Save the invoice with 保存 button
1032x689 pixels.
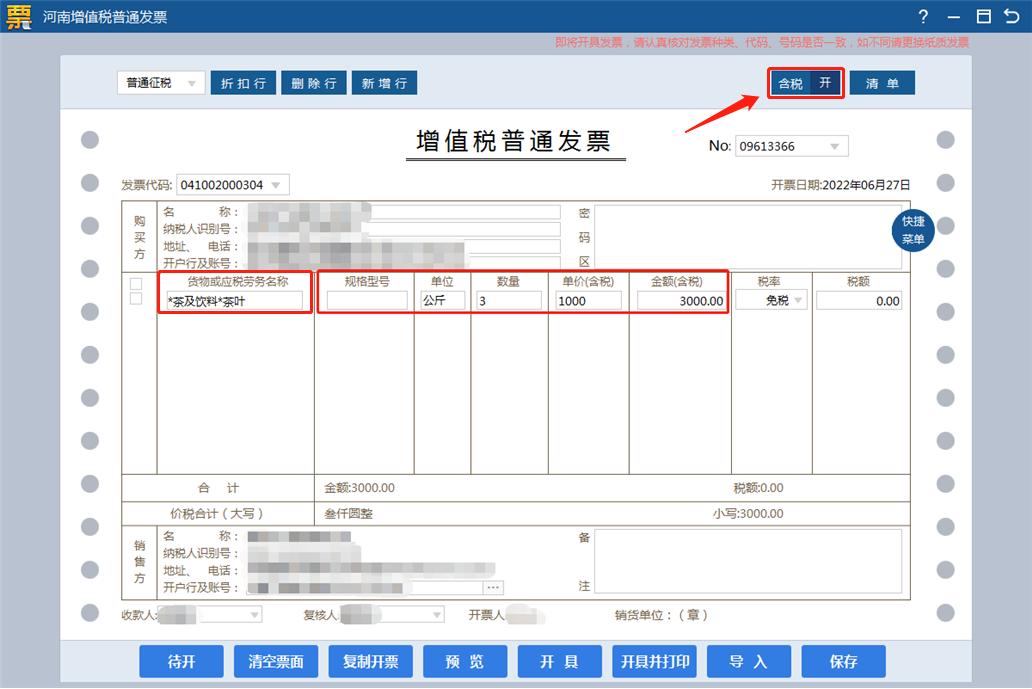point(844,661)
